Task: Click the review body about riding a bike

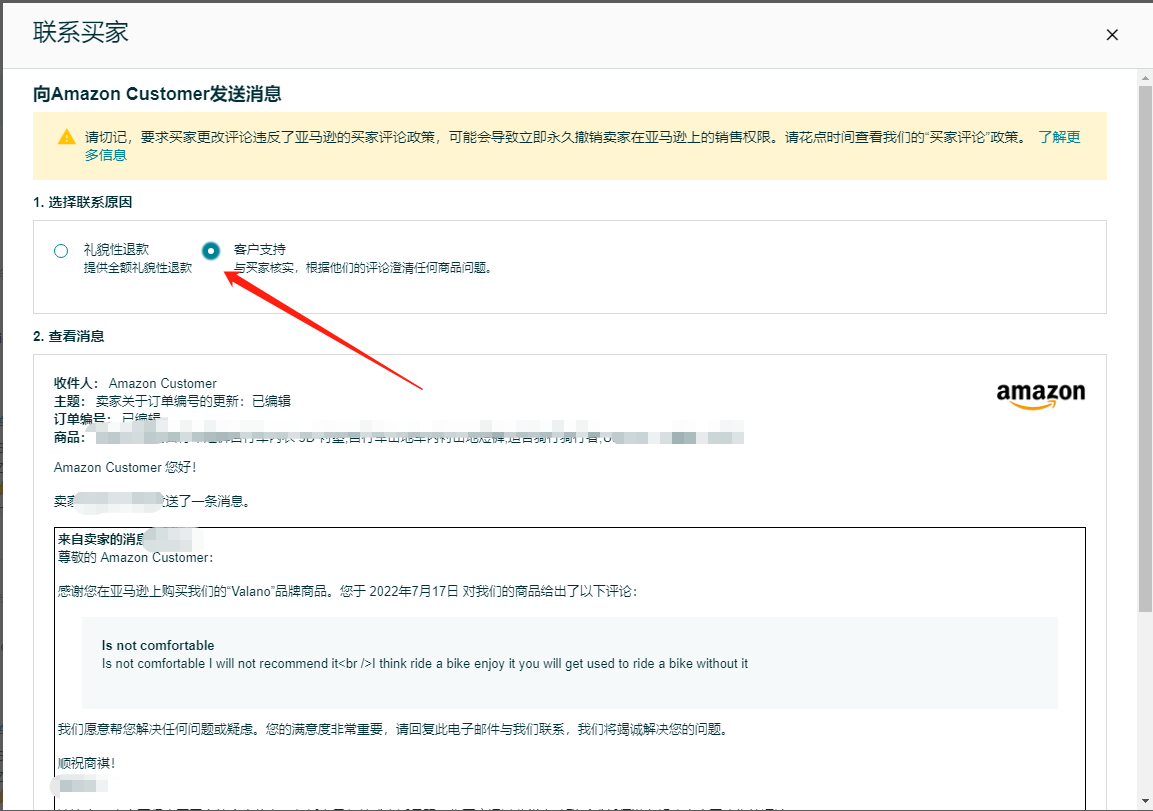Action: pyautogui.click(x=424, y=663)
